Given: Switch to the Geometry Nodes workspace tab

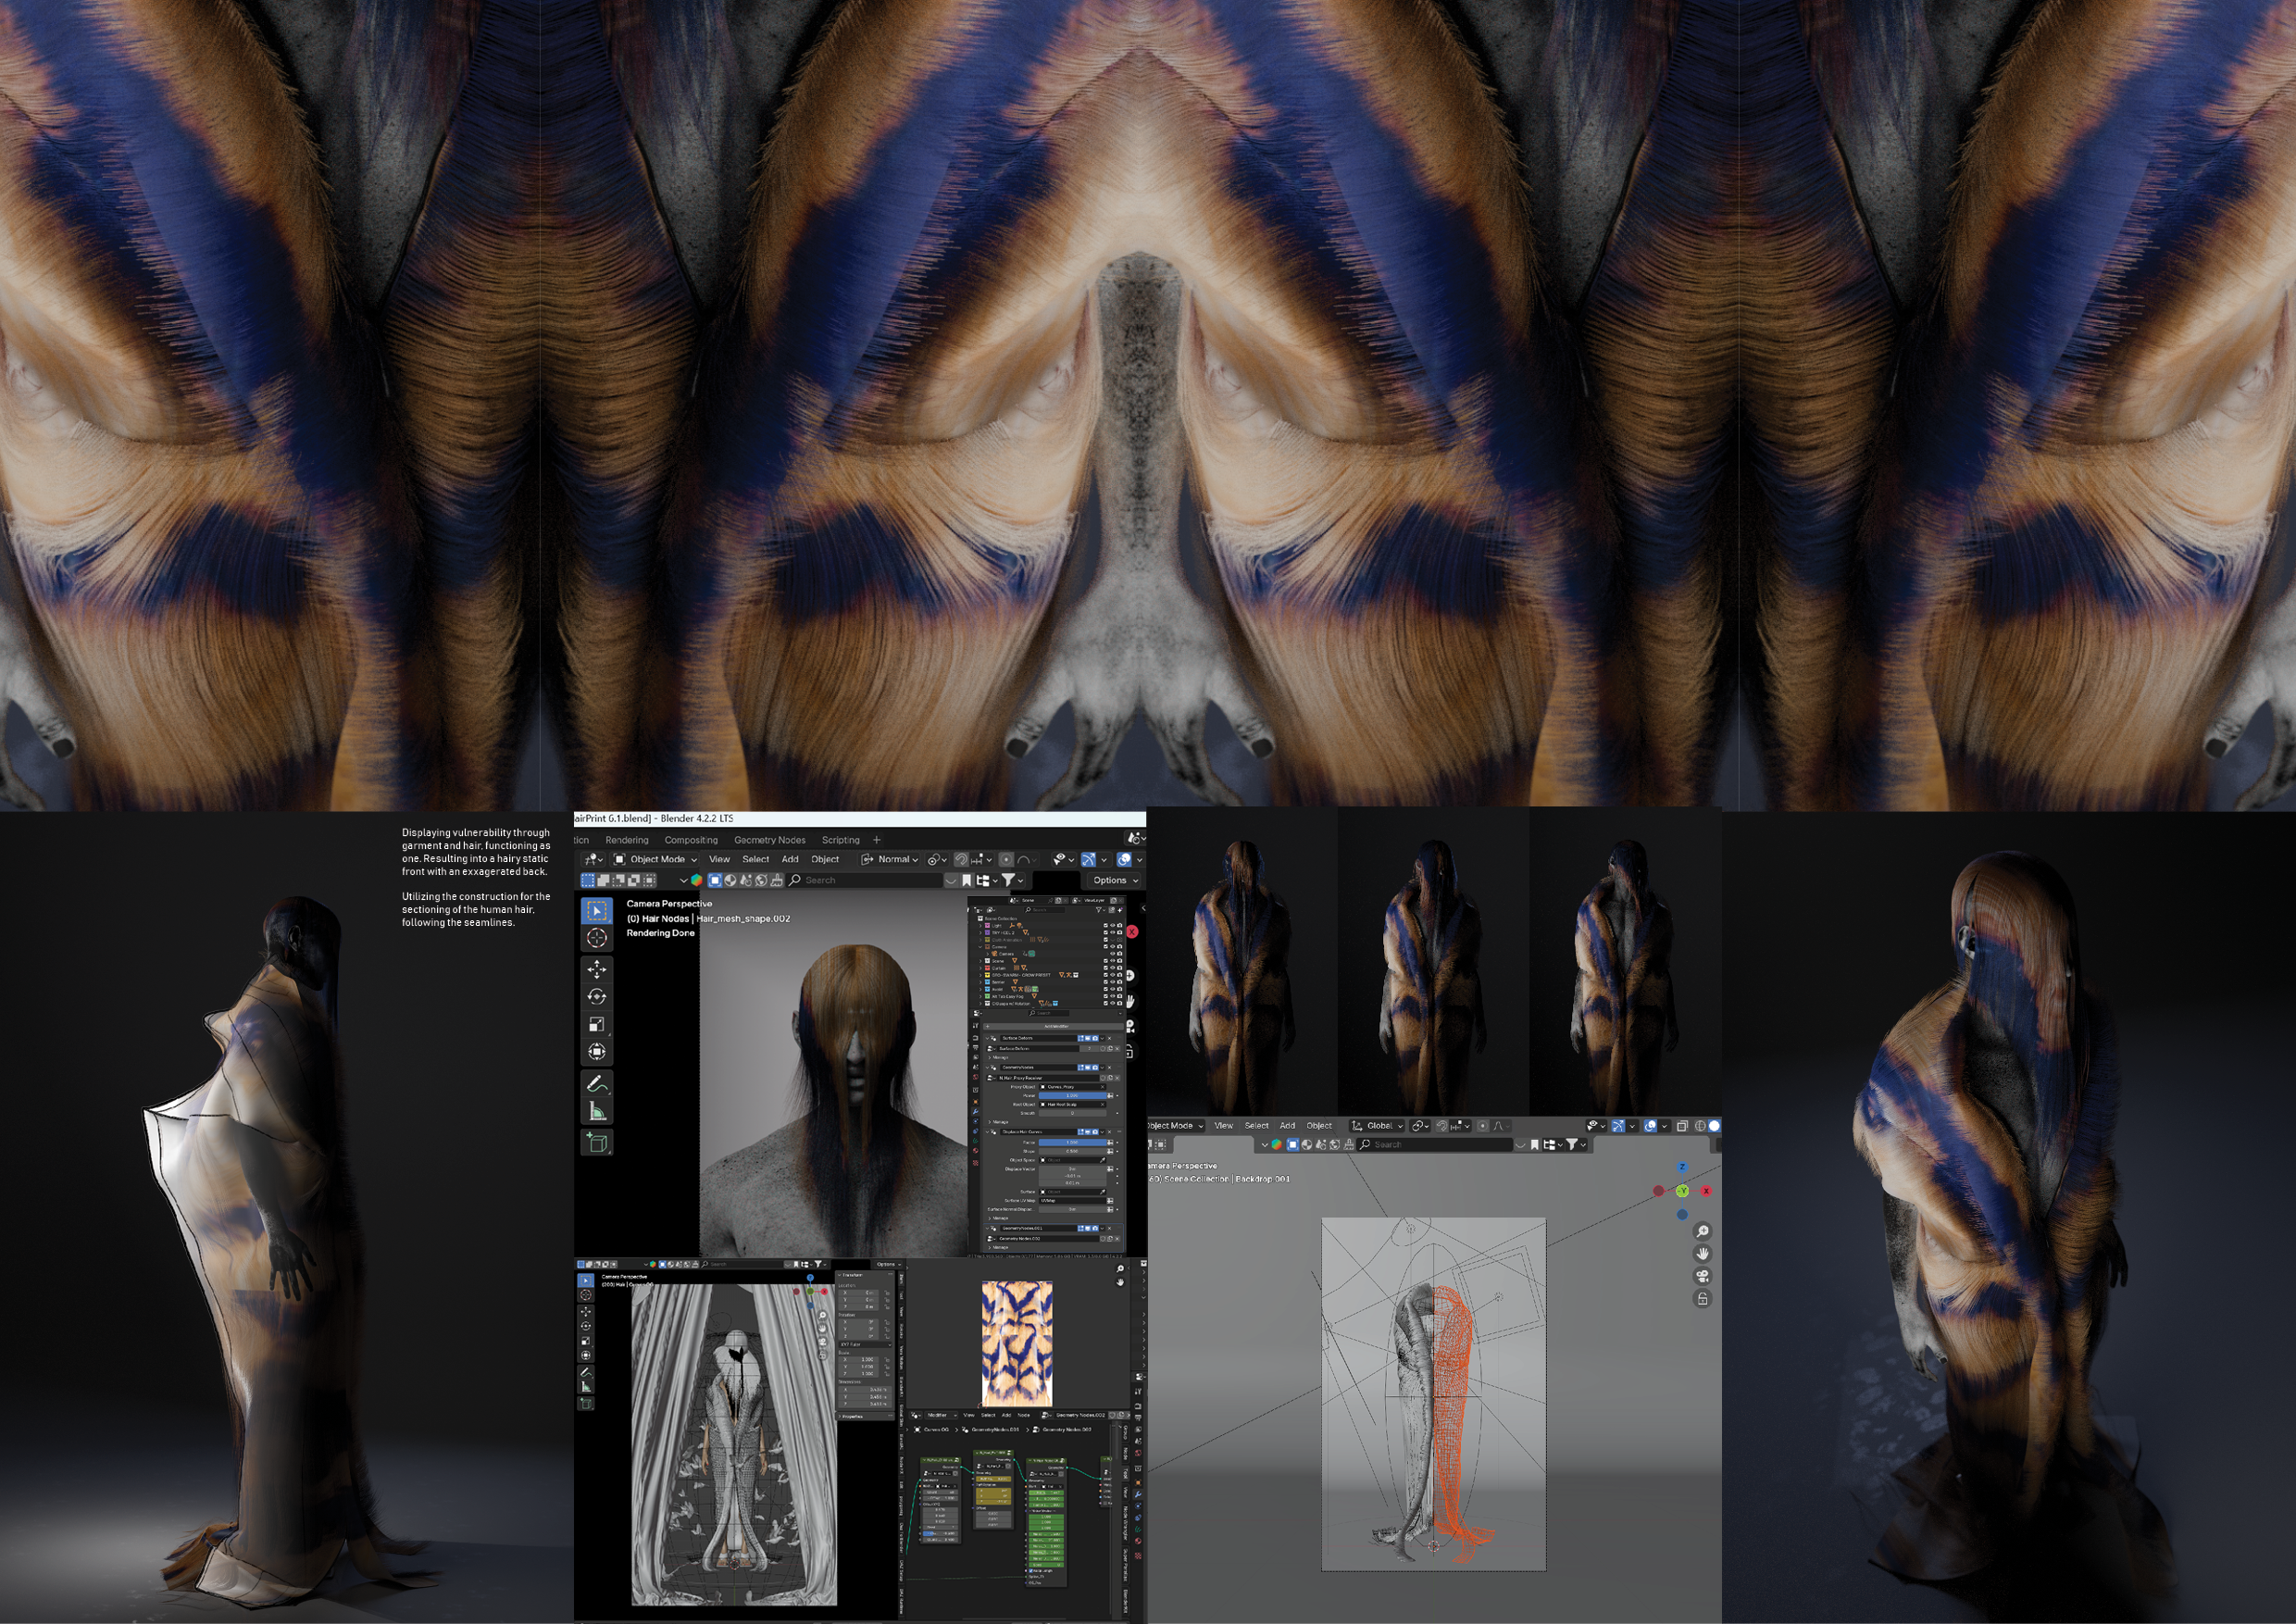Looking at the screenshot, I should coord(770,840).
